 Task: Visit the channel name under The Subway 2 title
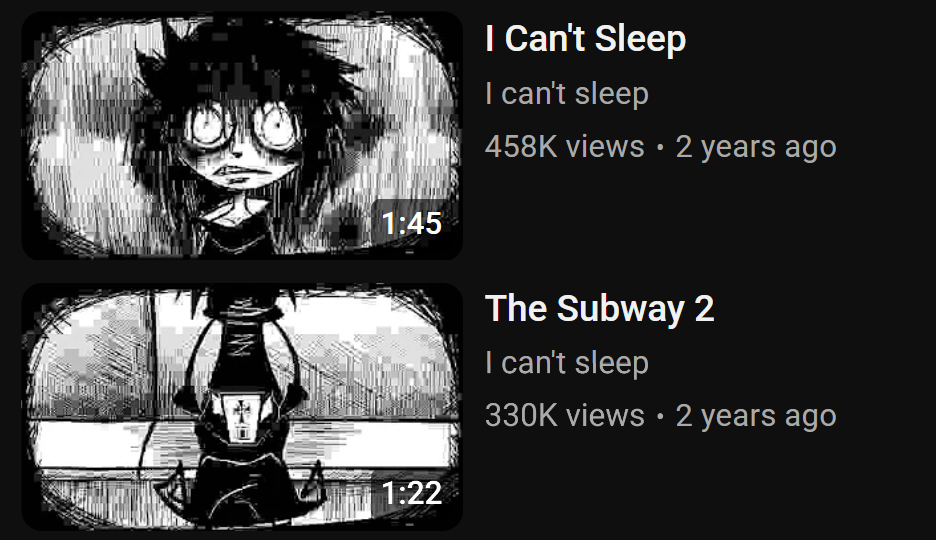point(566,363)
